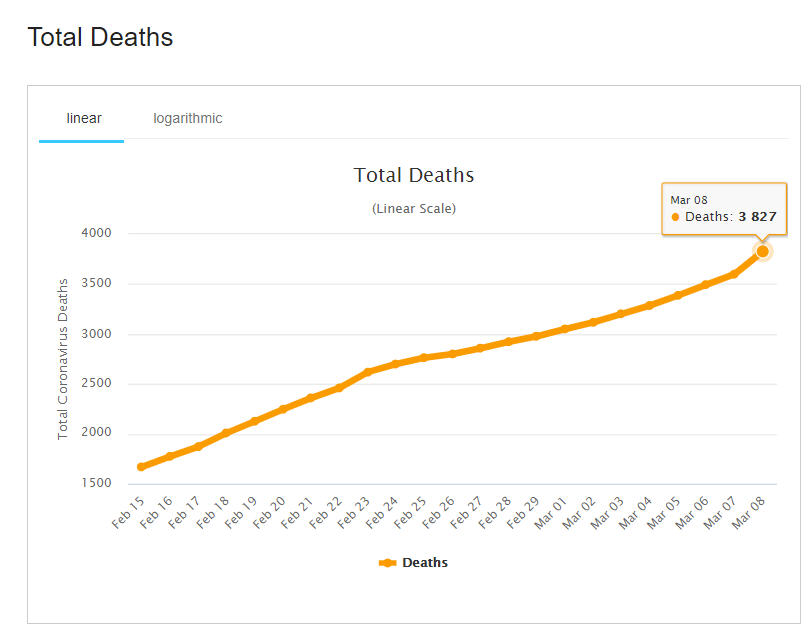Click the Mar 04 data point
The width and height of the screenshot is (810, 639).
649,305
